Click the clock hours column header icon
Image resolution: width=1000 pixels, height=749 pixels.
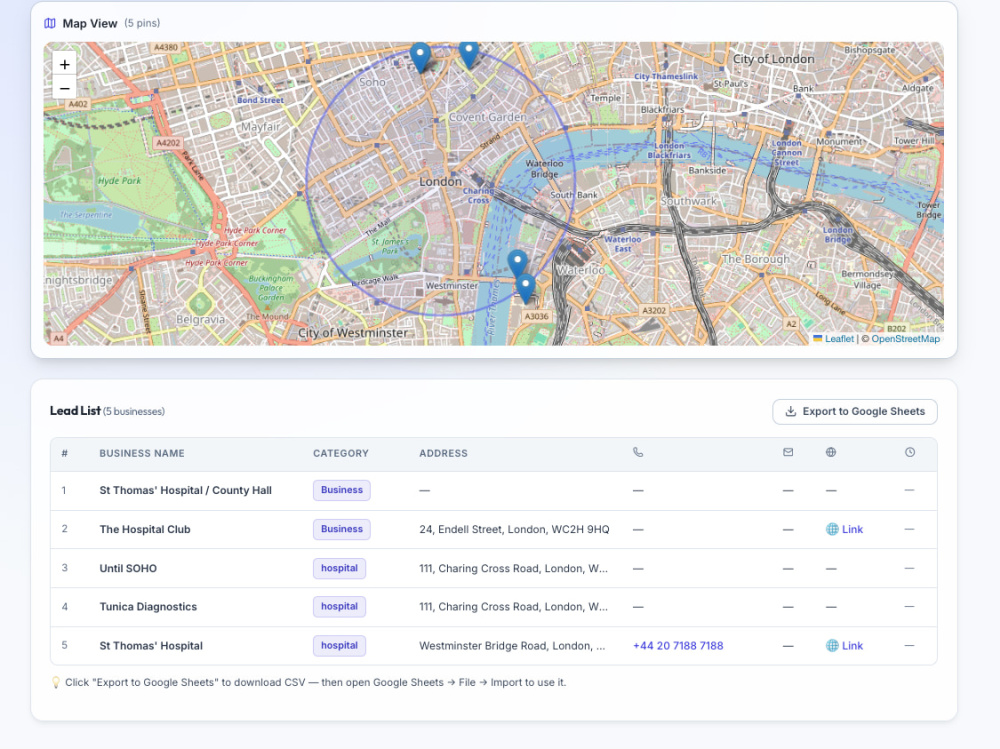(x=910, y=452)
